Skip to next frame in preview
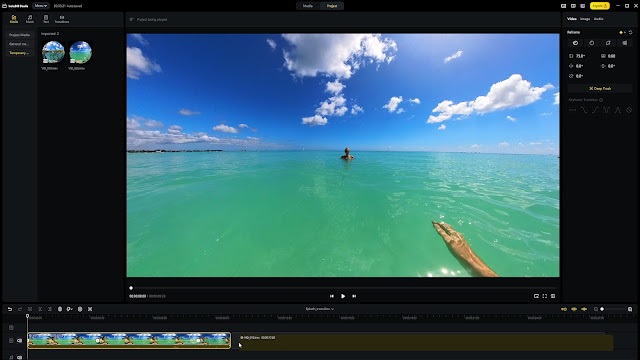The width and height of the screenshot is (640, 360). (354, 296)
